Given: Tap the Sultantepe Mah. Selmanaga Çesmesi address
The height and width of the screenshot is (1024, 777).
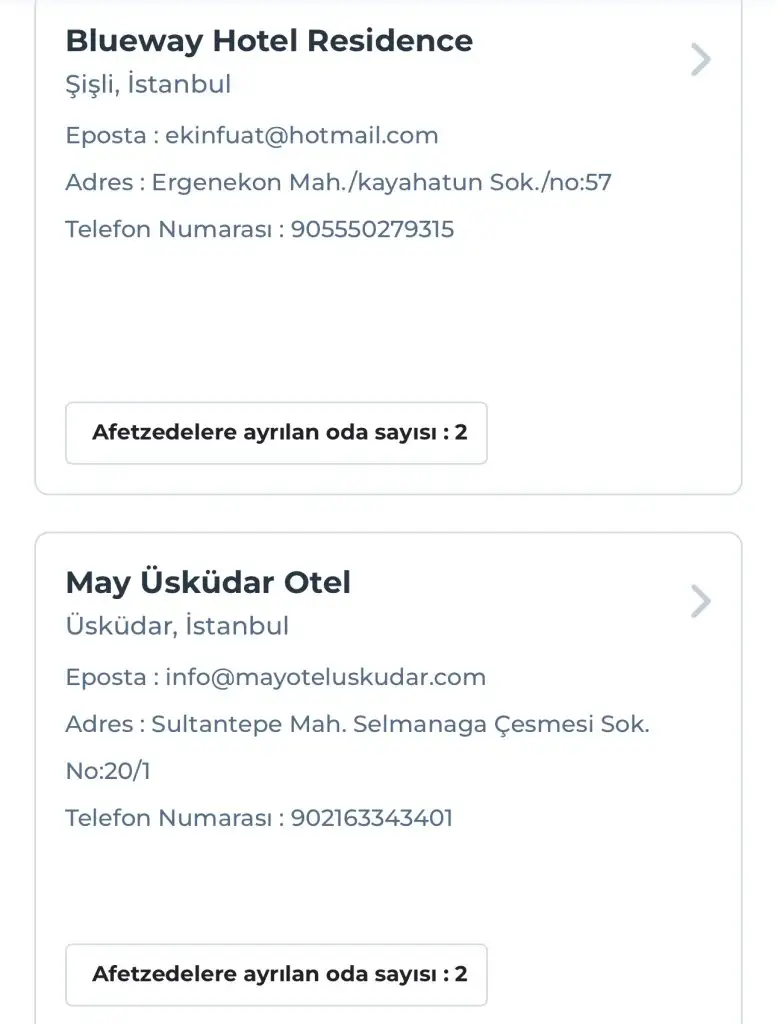Looking at the screenshot, I should pyautogui.click(x=400, y=724).
